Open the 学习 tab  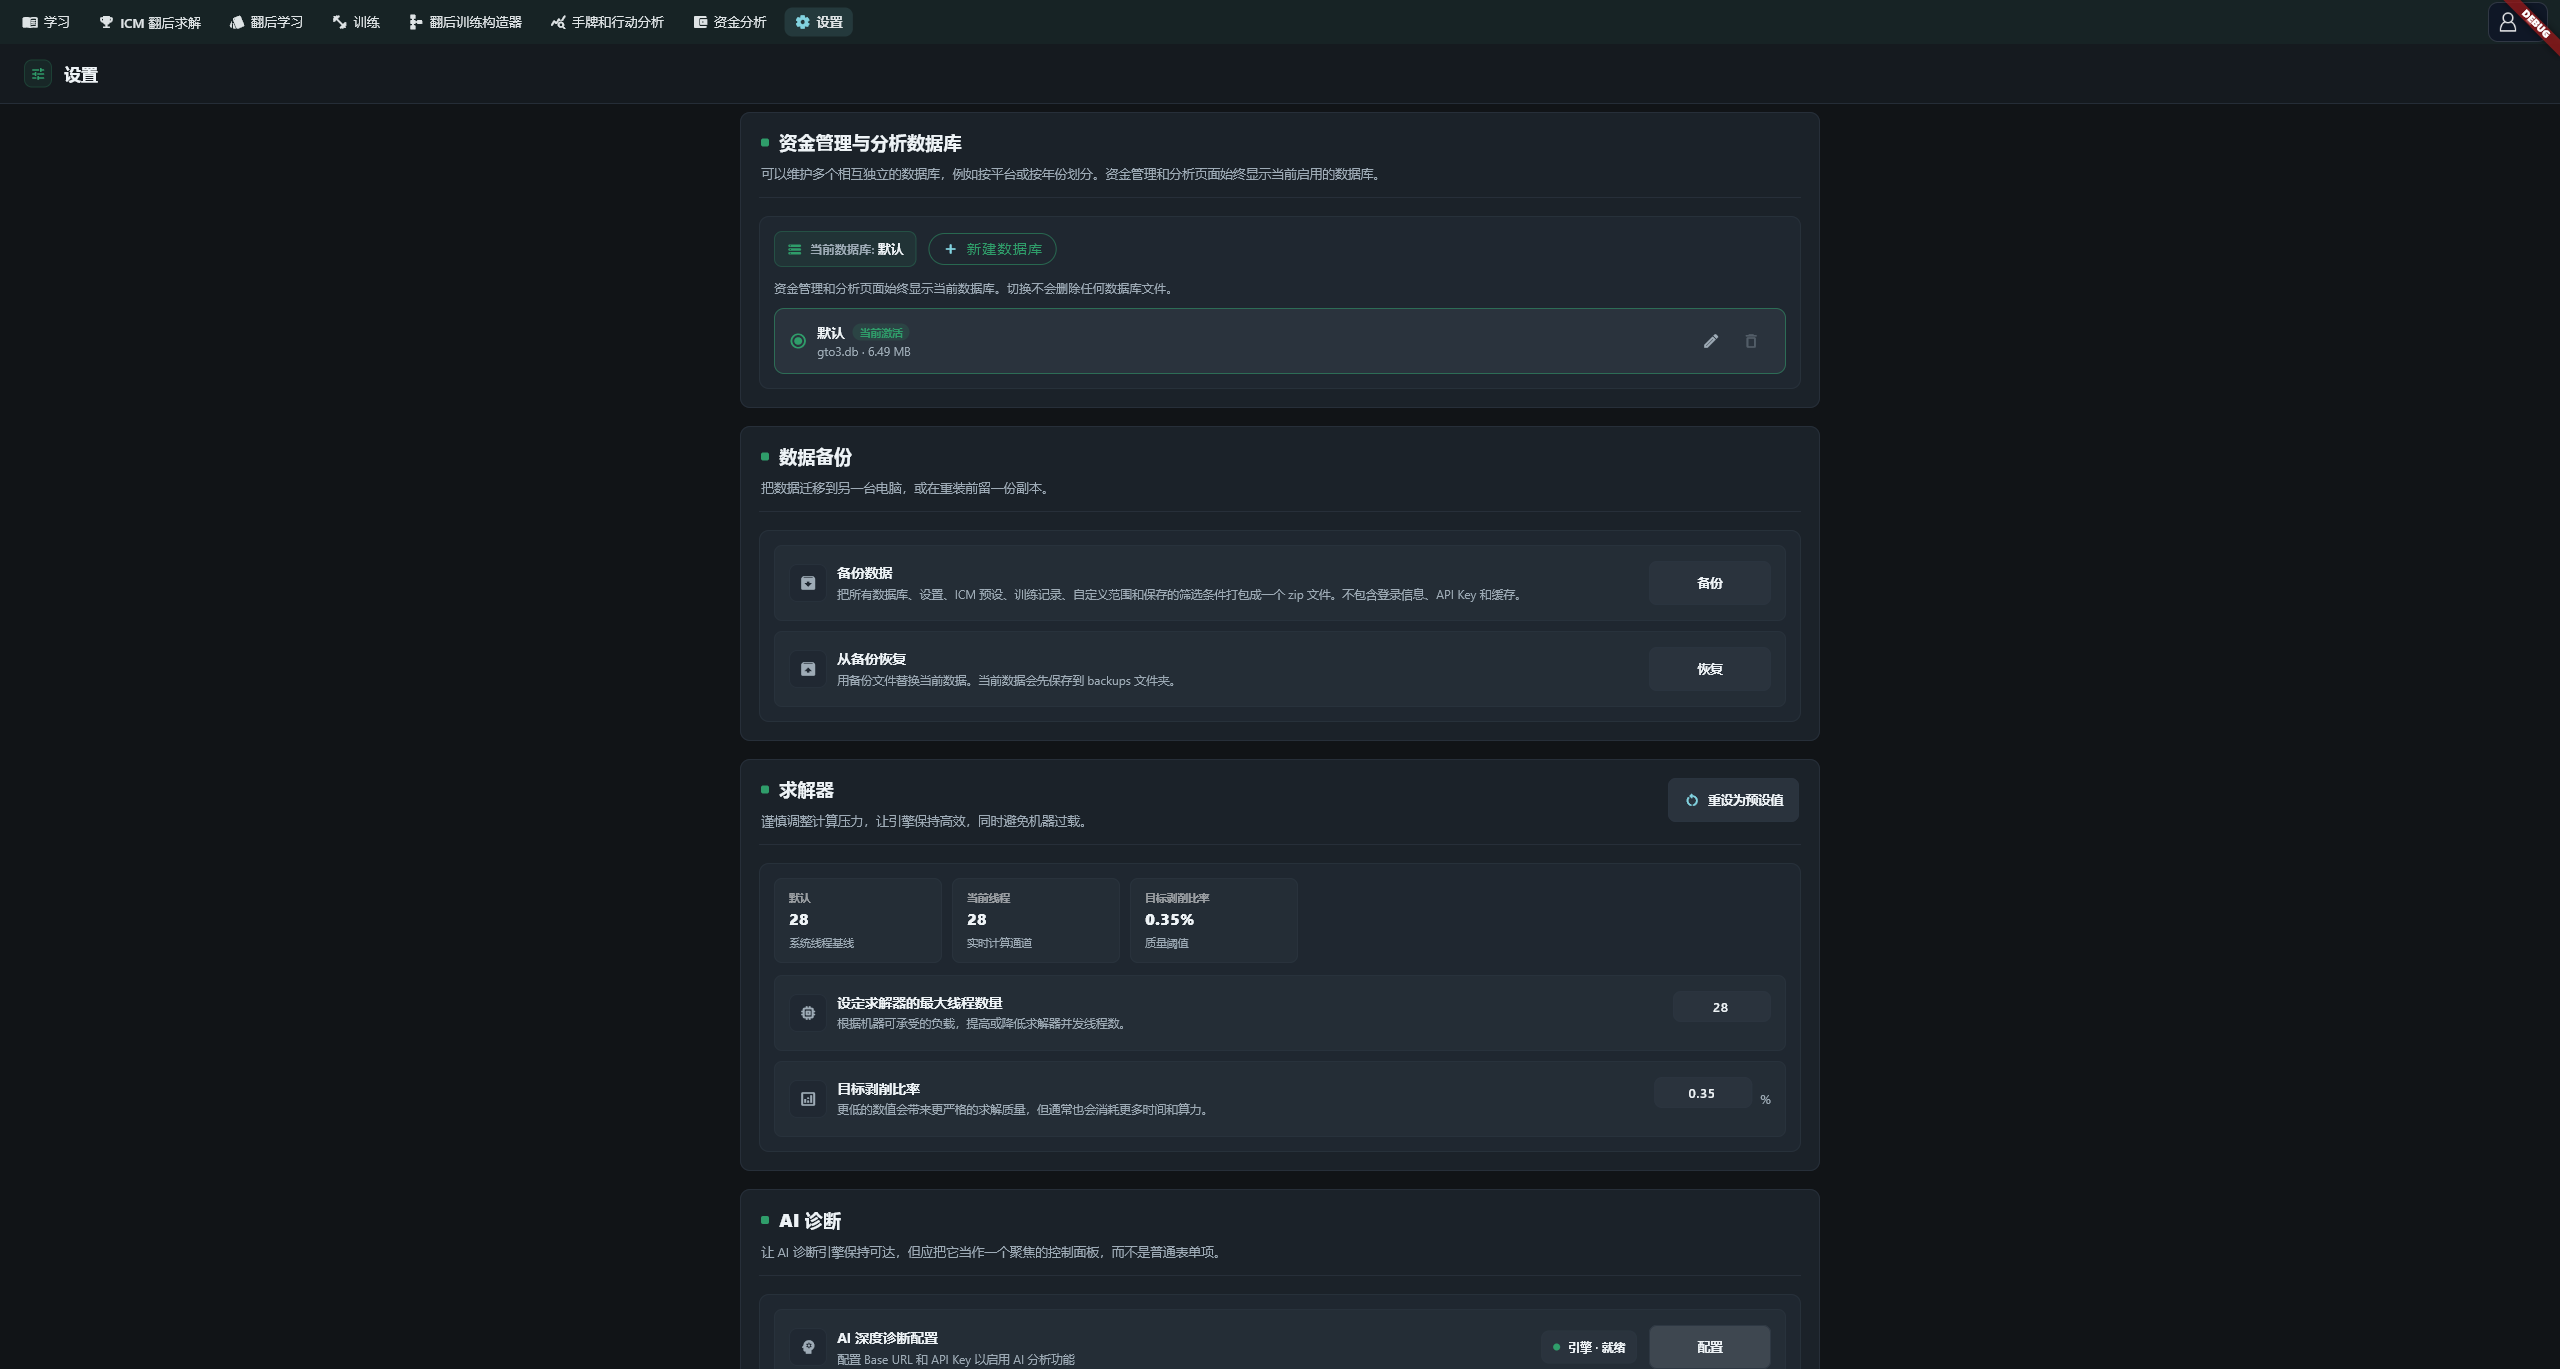[46, 22]
